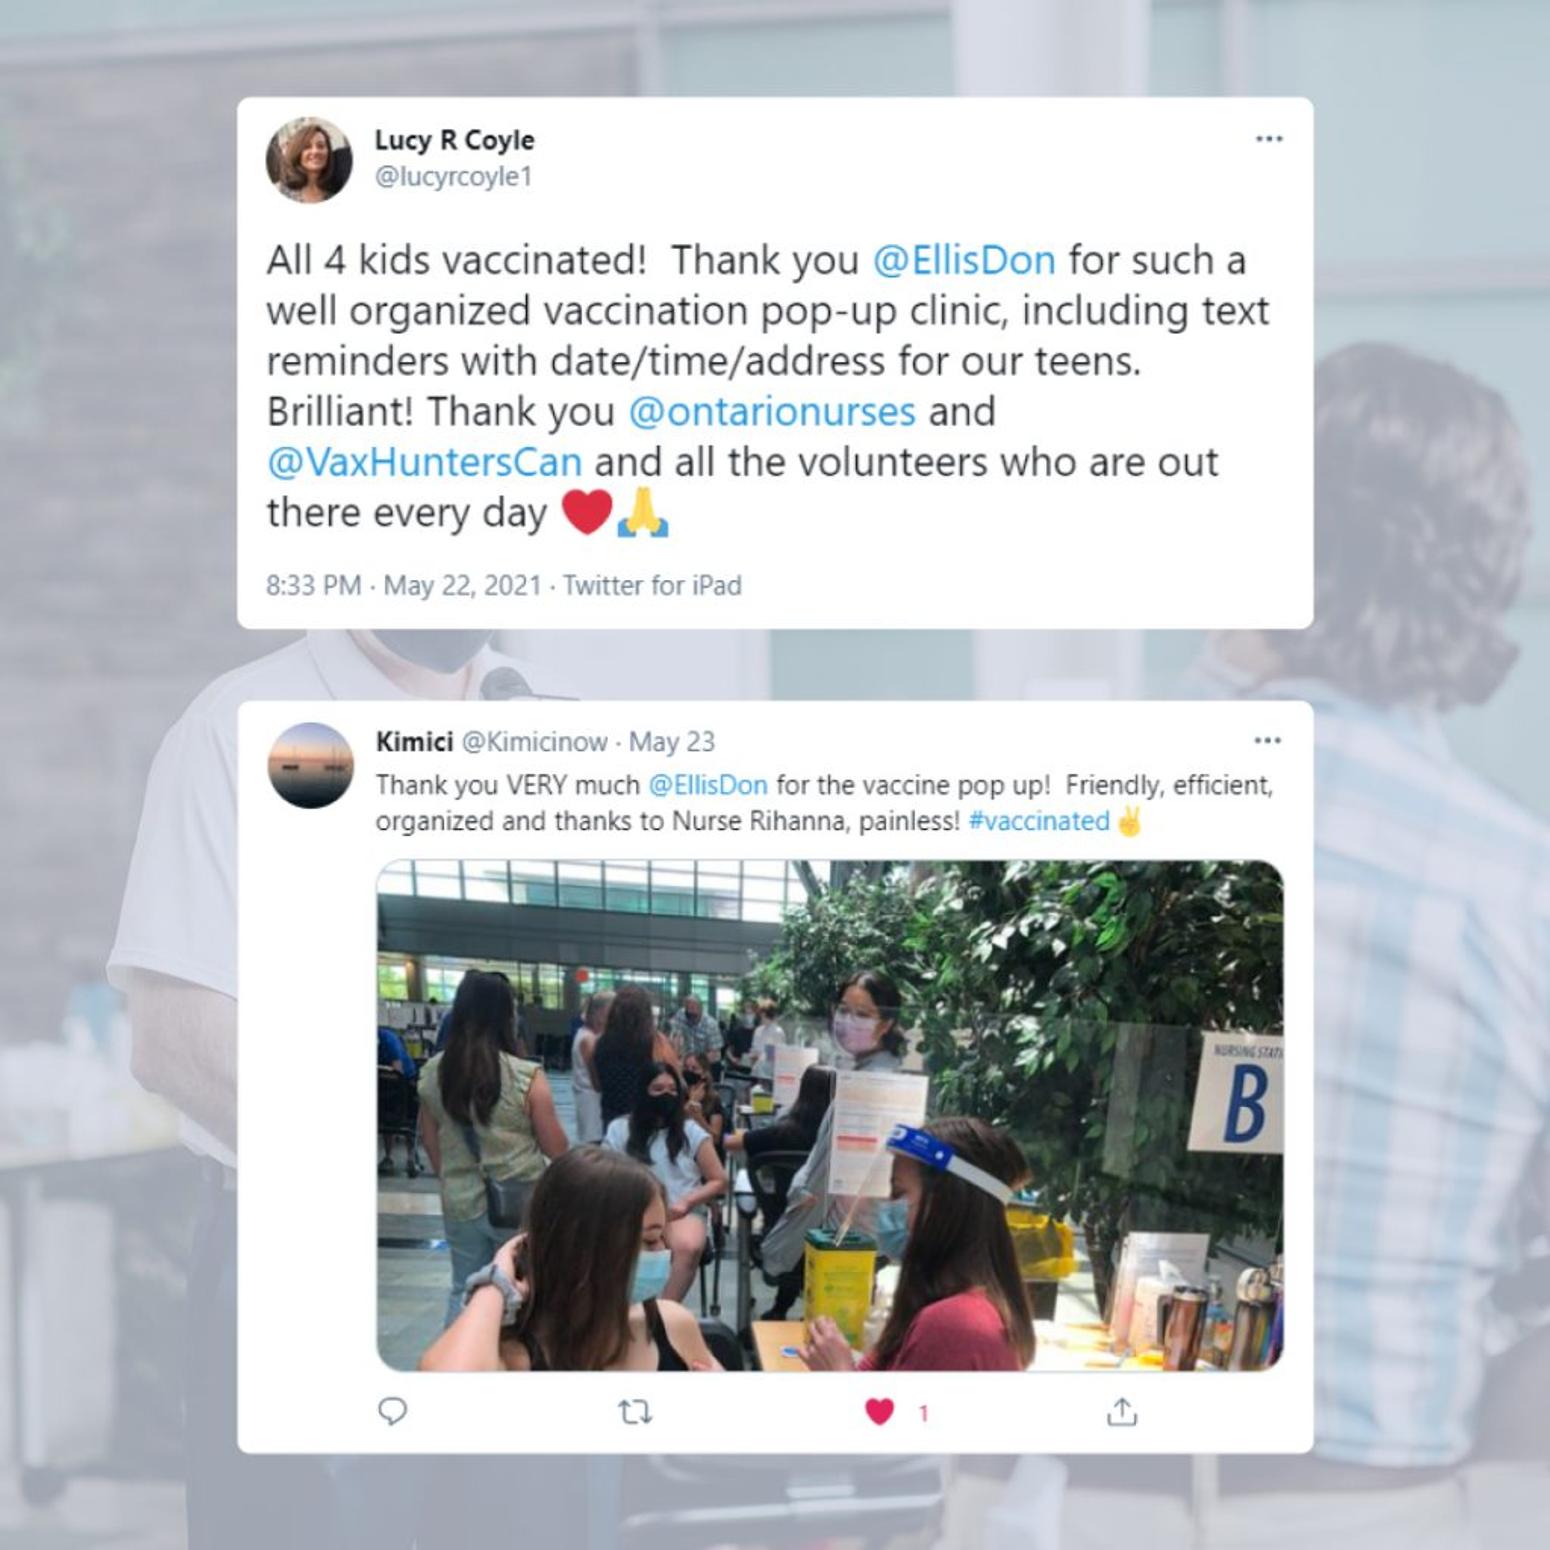Screen dimensions: 1550x1550
Task: Open the May 23 tweet date link
Action: click(672, 742)
